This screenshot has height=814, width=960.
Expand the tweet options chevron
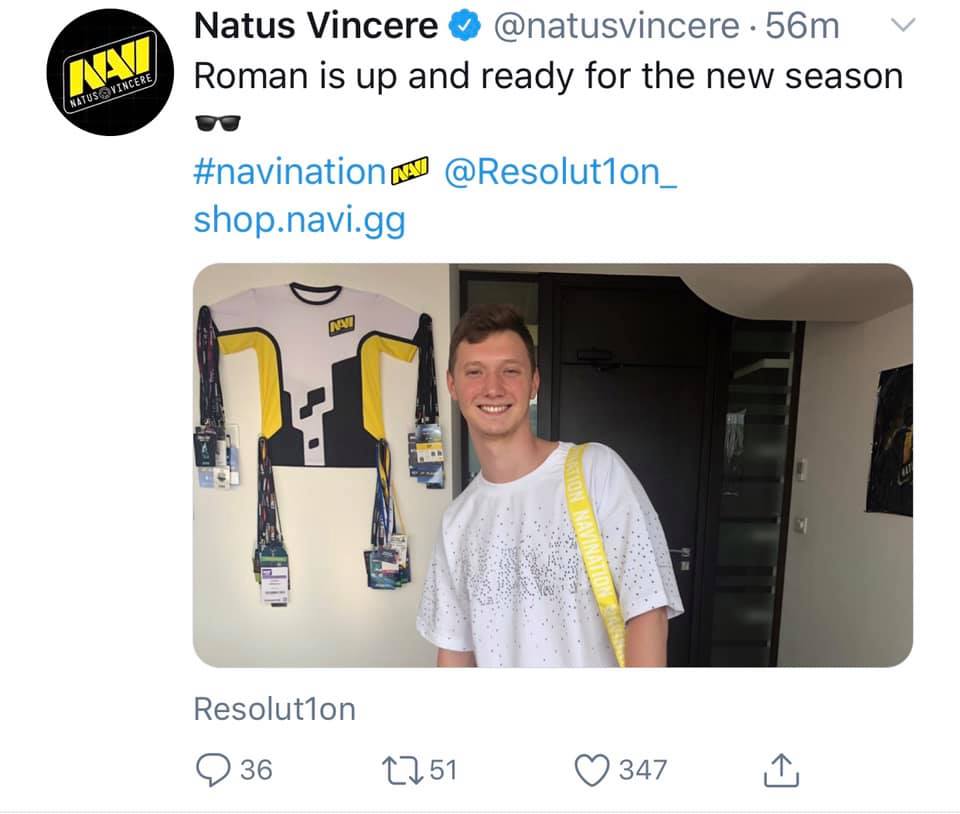[x=902, y=28]
